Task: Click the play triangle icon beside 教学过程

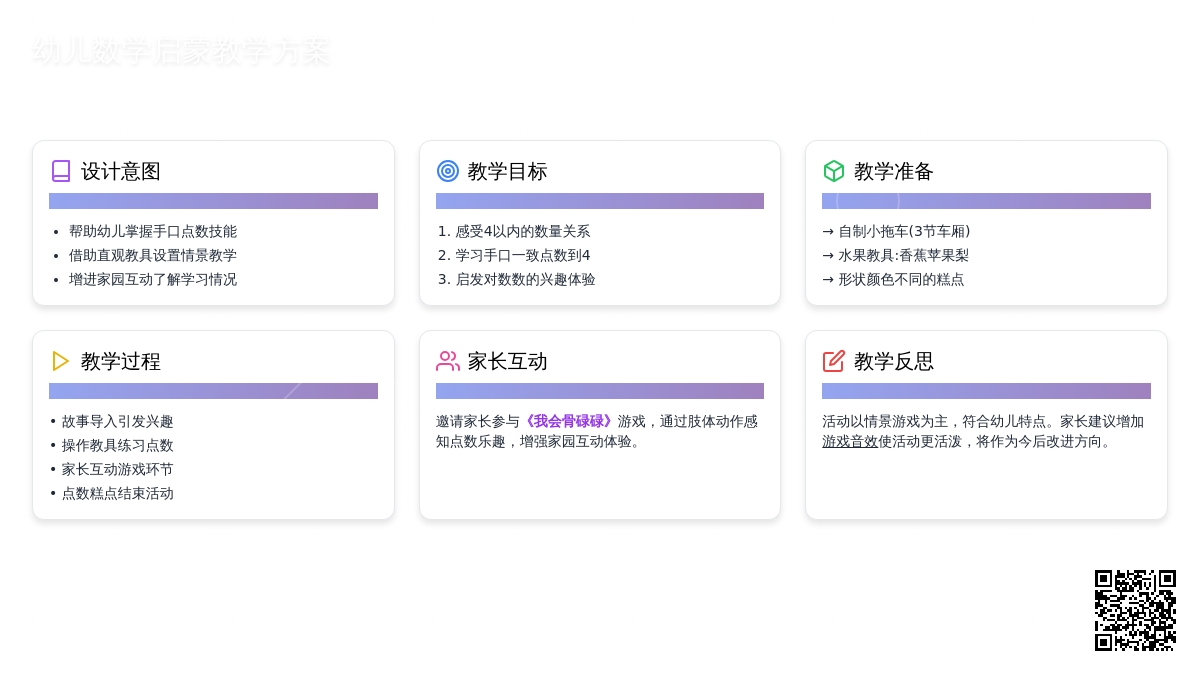Action: click(61, 361)
